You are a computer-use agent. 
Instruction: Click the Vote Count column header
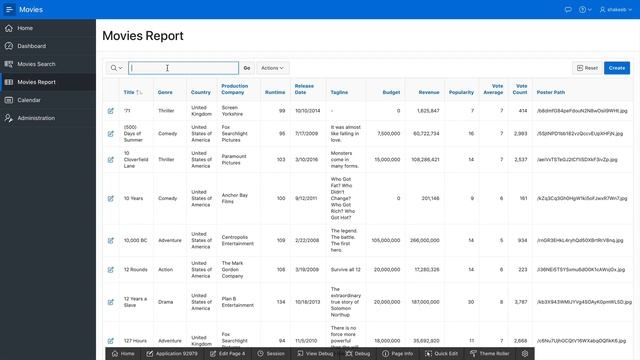pyautogui.click(x=520, y=89)
